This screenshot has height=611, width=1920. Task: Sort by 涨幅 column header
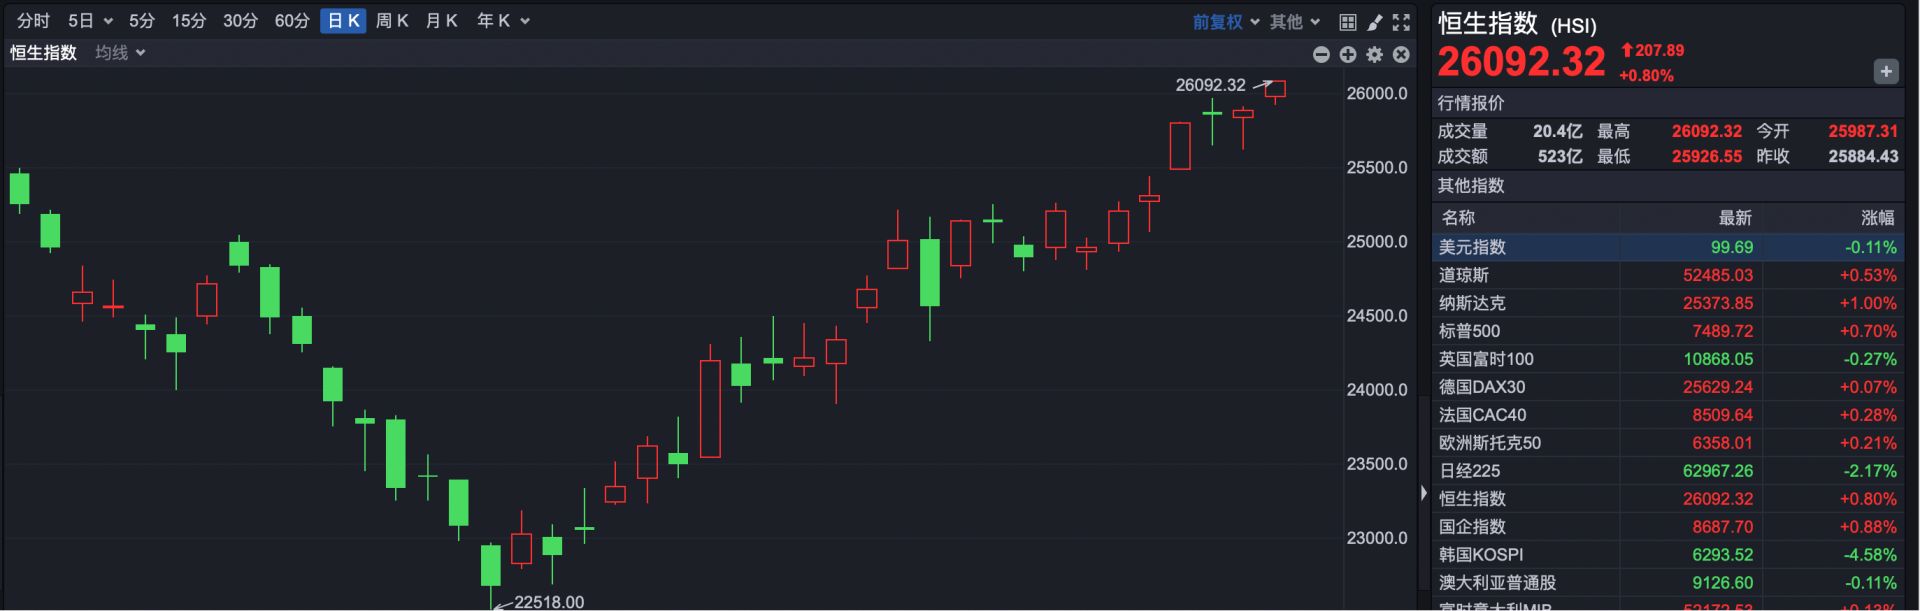click(x=1877, y=218)
